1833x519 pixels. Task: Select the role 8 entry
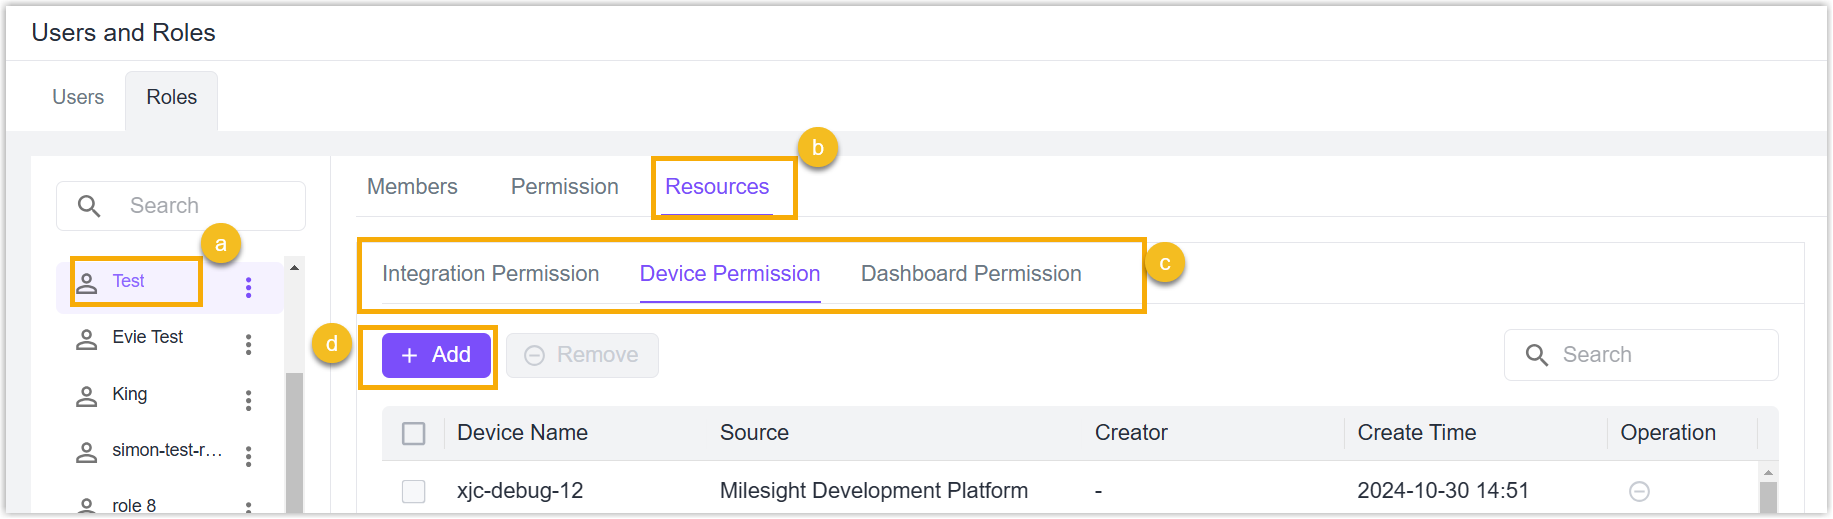point(134,505)
